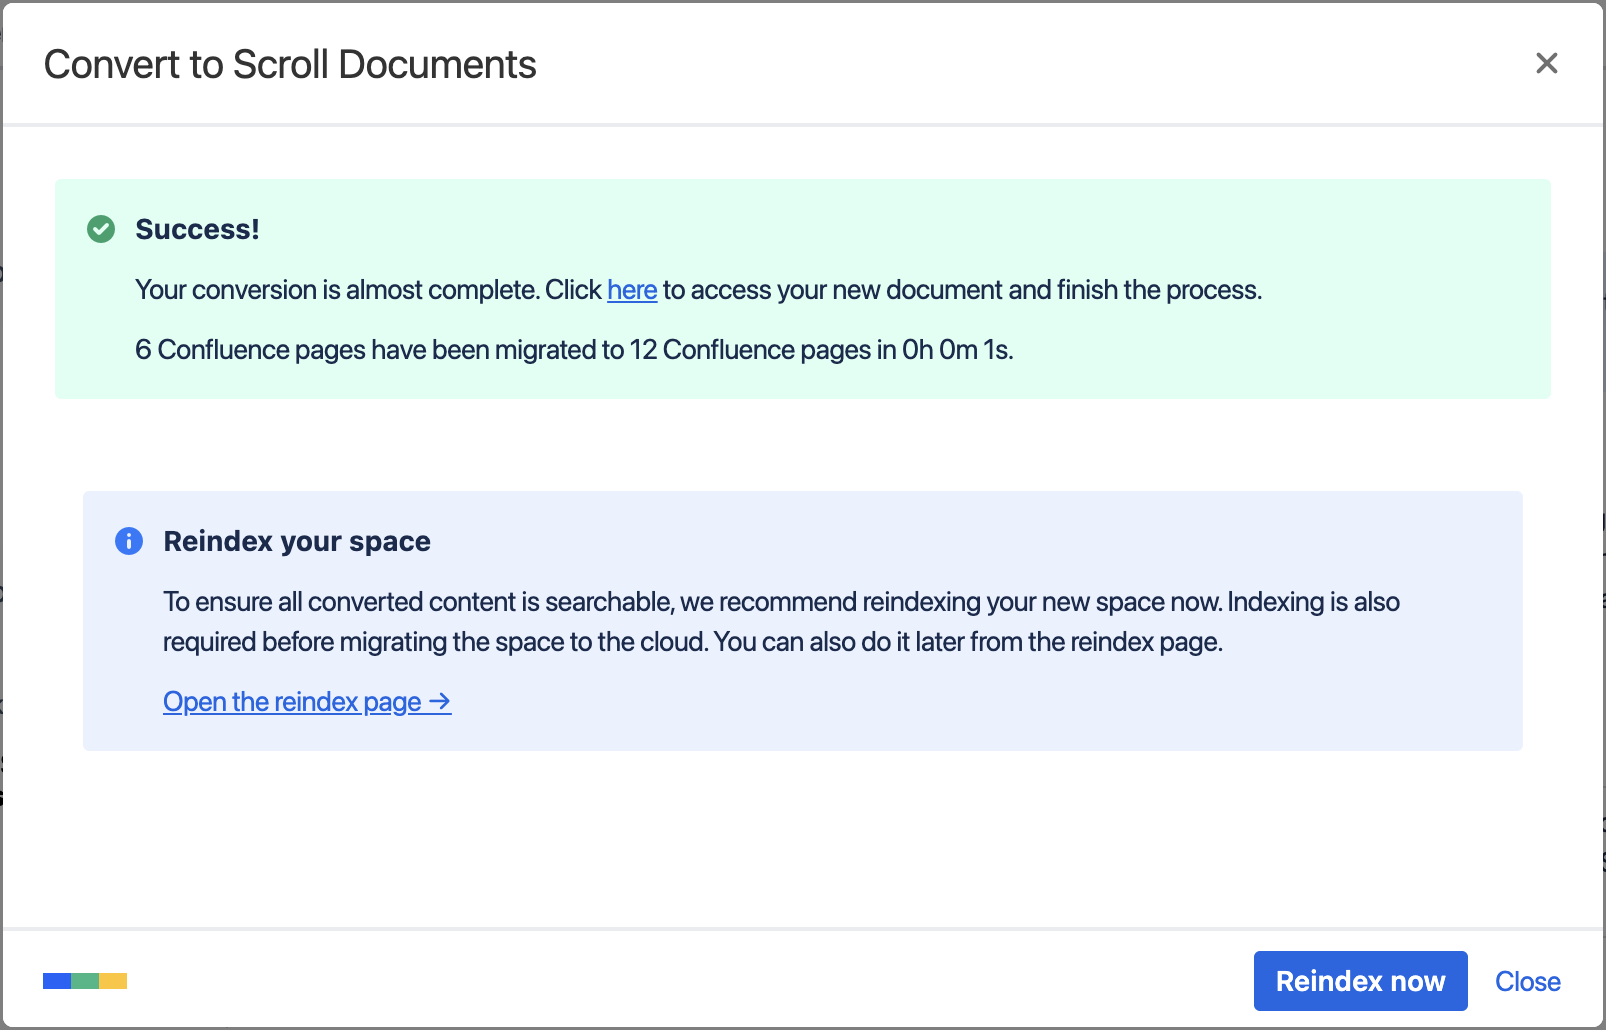Click the 'Success!' heading
The image size is (1606, 1030).
(x=197, y=229)
